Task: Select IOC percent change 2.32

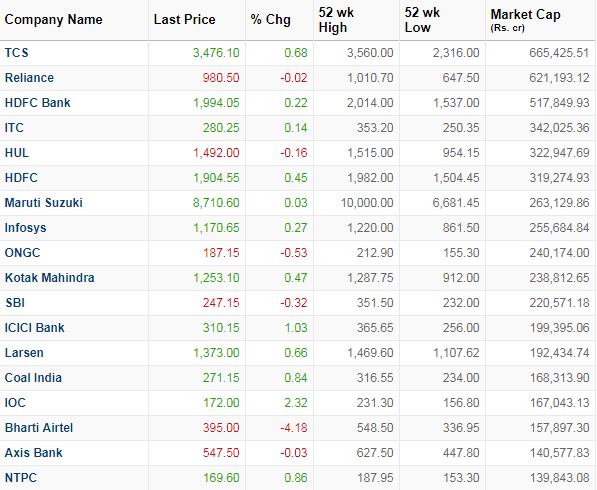Action: coord(296,403)
